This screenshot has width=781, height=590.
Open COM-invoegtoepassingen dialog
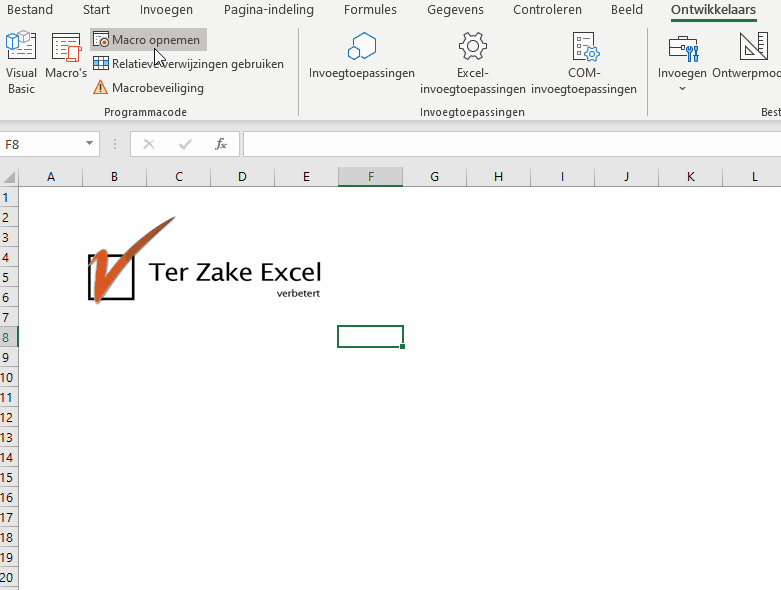tap(584, 63)
